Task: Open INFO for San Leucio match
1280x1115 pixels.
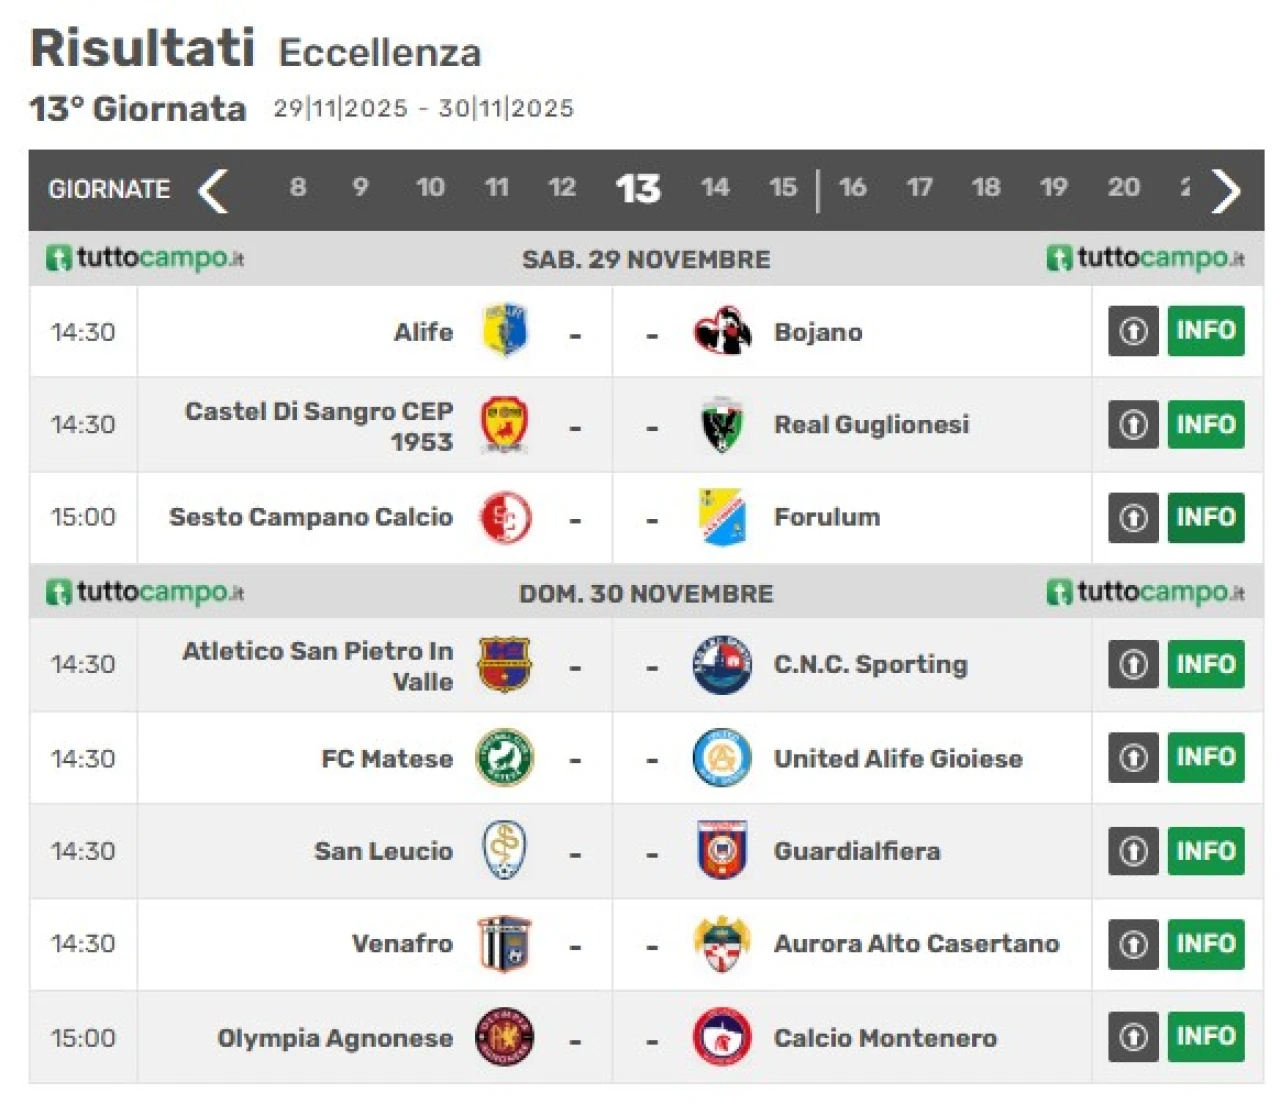Action: [1206, 850]
